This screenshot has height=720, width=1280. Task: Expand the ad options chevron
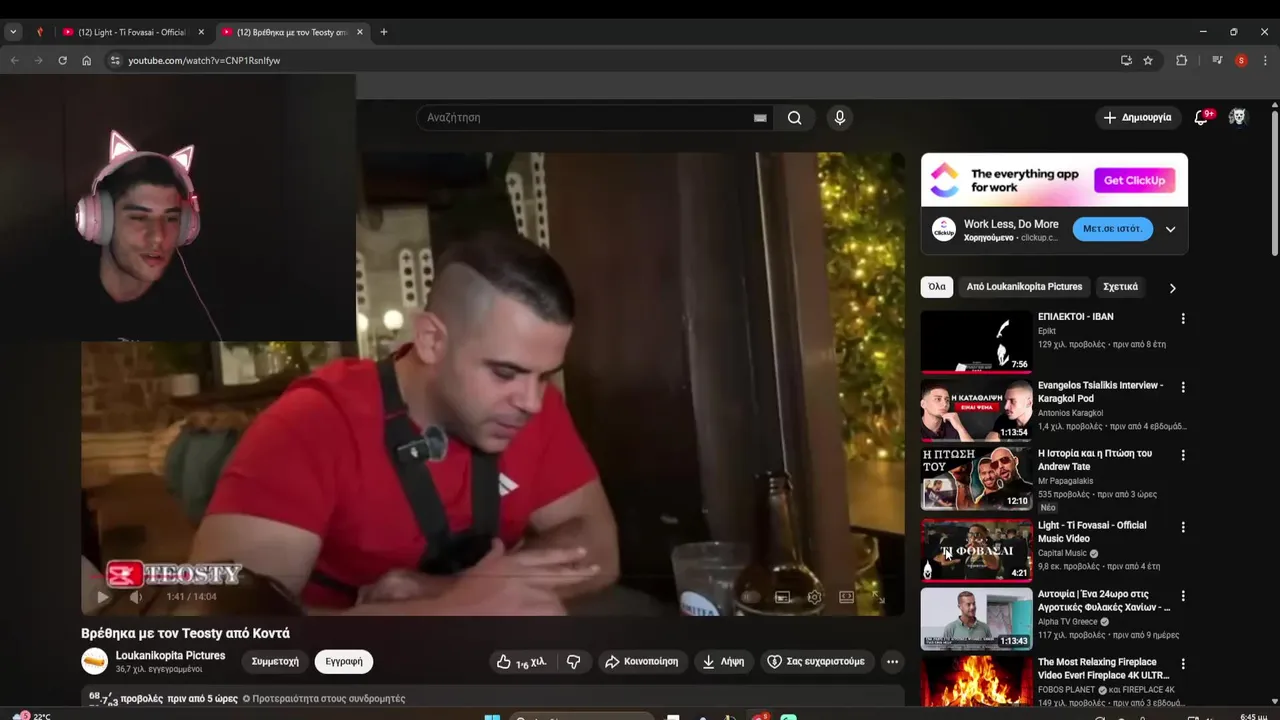click(1170, 229)
